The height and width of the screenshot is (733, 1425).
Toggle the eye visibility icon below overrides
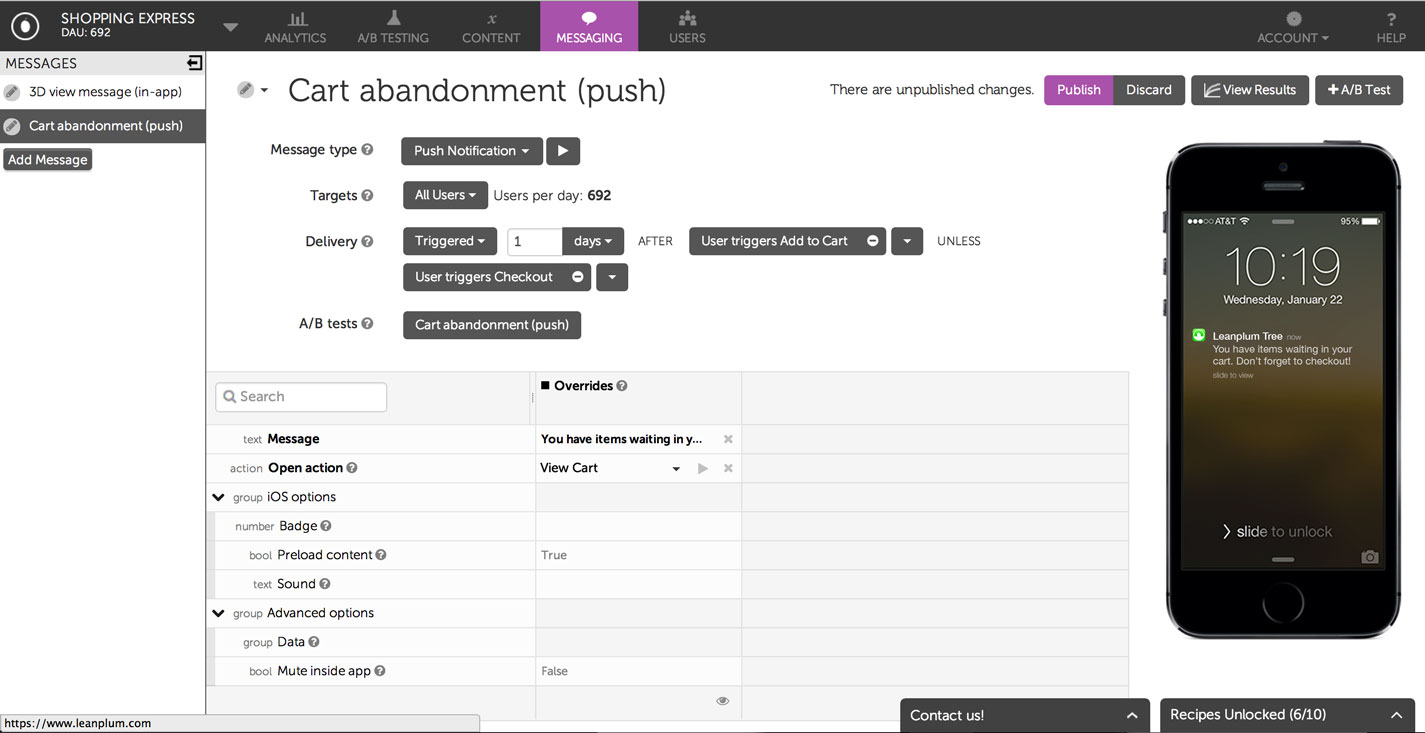pos(722,701)
